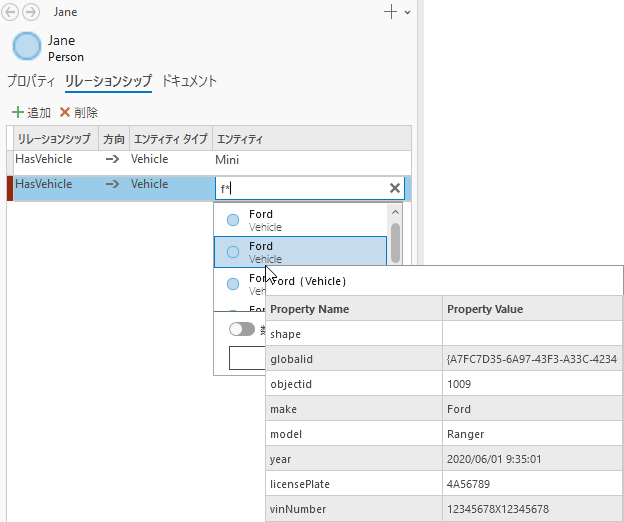
Task: Click the 削除 delete button
Action: (x=79, y=113)
